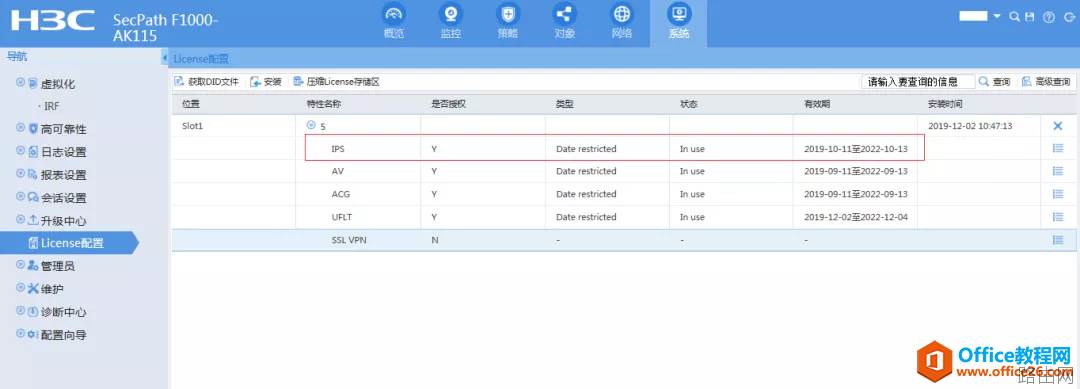Expand 升级中心 tree node
The height and width of the screenshot is (389, 1080).
(x=21, y=220)
